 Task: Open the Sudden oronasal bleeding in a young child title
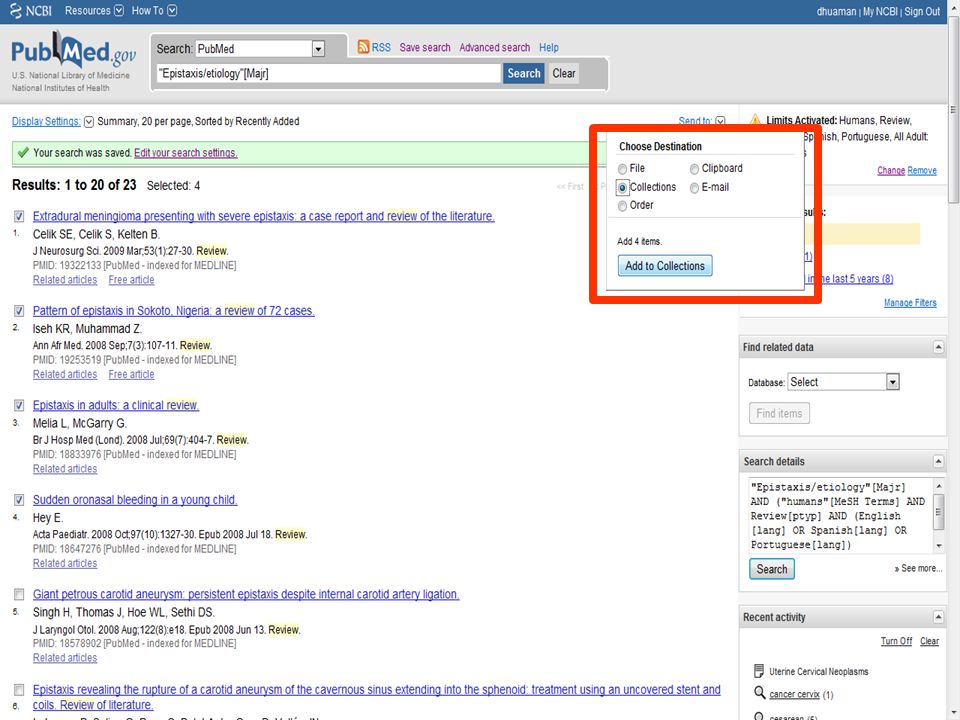click(135, 500)
